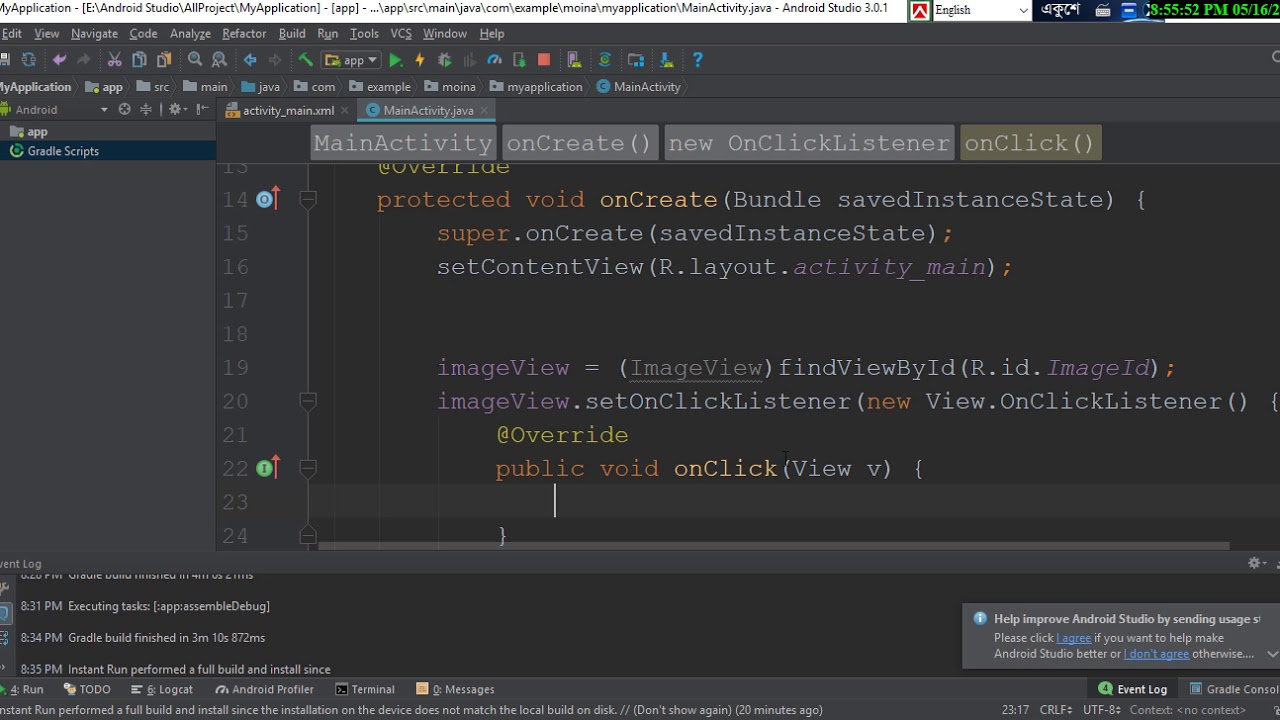The height and width of the screenshot is (720, 1280).
Task: Collapse onCreate method fold marker at line 14
Action: [x=308, y=200]
